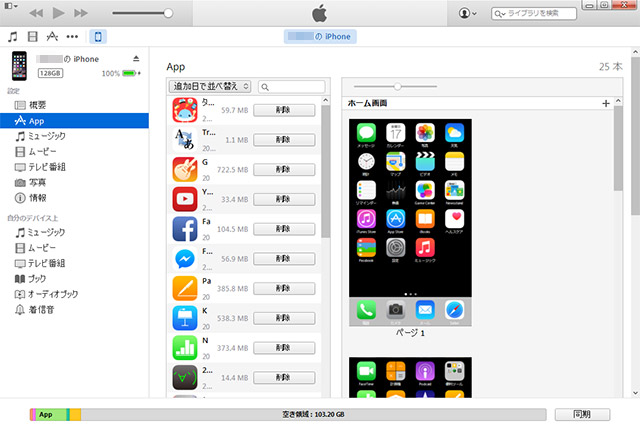Click the YouTube app icon in list
640x430 pixels.
[x=183, y=199]
